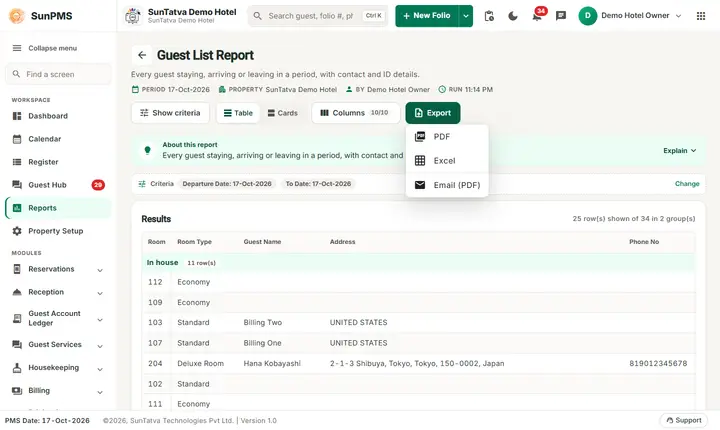720x430 pixels.
Task: Click Show criteria button
Action: (170, 113)
